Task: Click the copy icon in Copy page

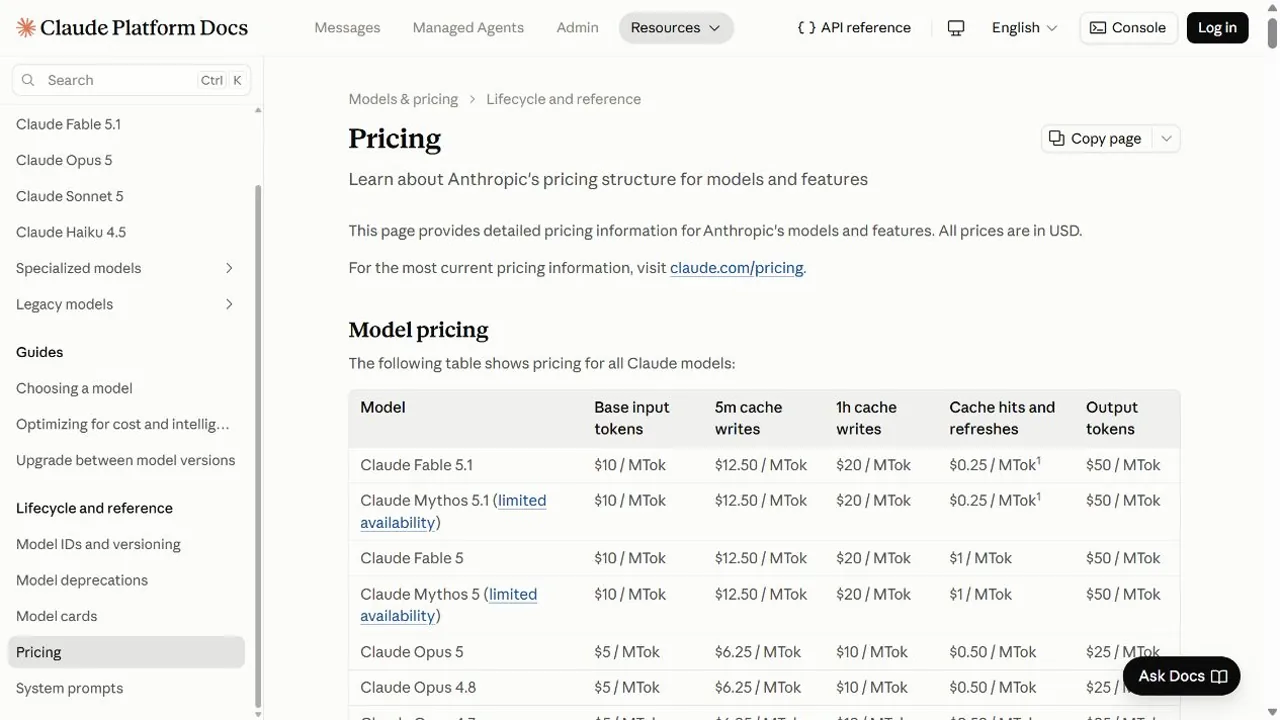Action: click(1056, 138)
